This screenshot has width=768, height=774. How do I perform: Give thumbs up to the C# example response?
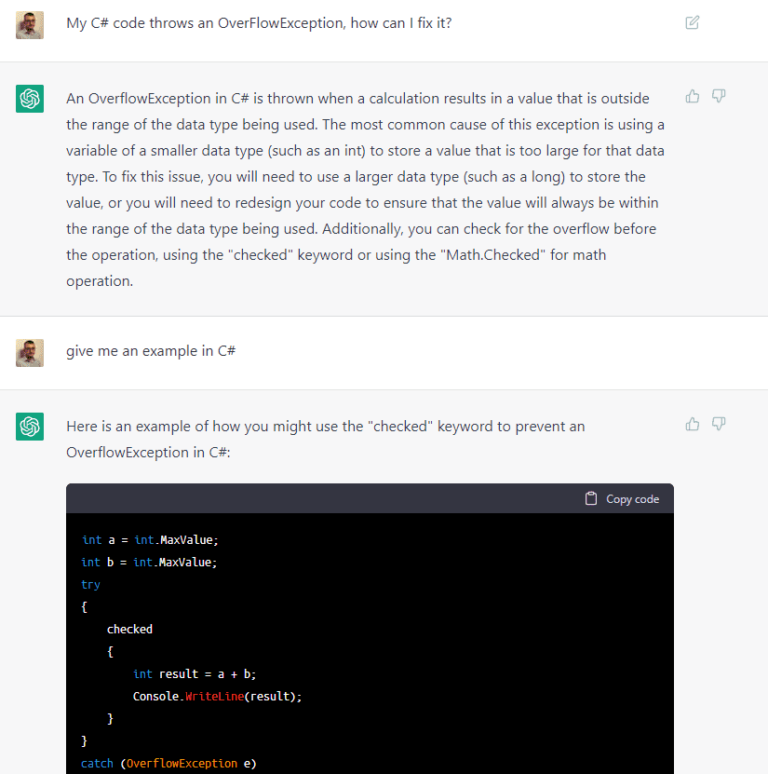coord(692,424)
